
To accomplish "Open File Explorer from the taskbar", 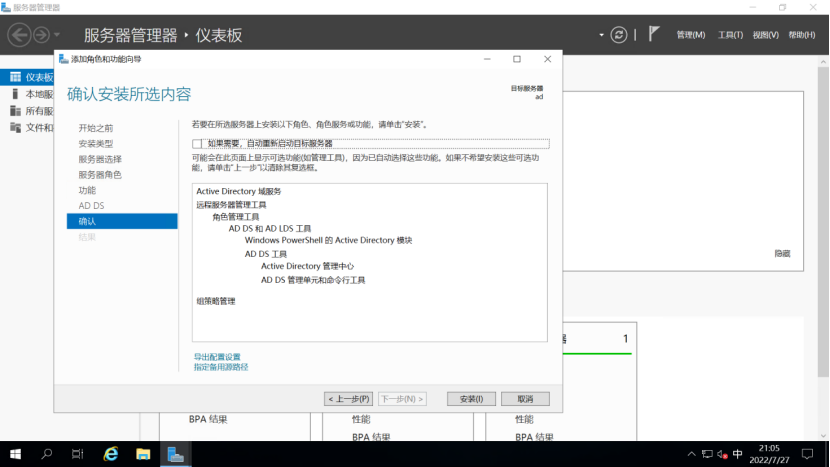I will pyautogui.click(x=143, y=454).
